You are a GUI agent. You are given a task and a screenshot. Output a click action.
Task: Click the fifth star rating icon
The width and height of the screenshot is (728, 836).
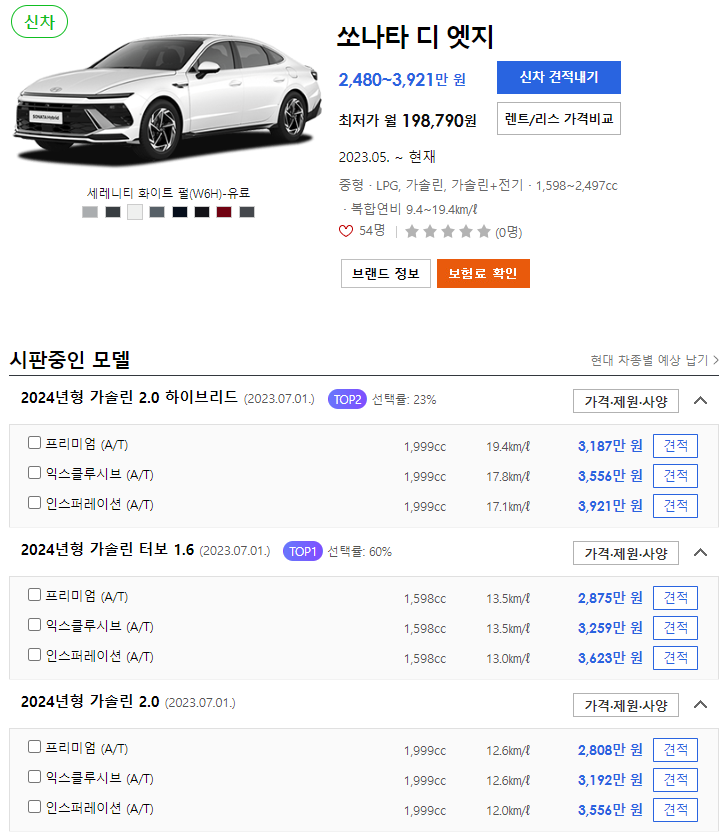pos(484,231)
